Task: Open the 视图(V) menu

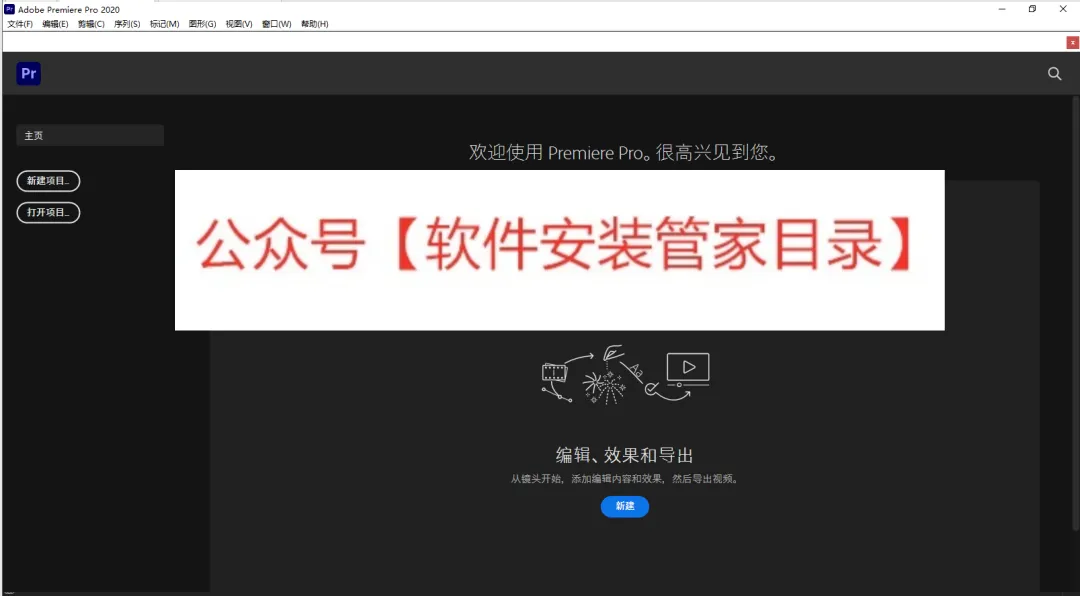Action: (x=239, y=24)
